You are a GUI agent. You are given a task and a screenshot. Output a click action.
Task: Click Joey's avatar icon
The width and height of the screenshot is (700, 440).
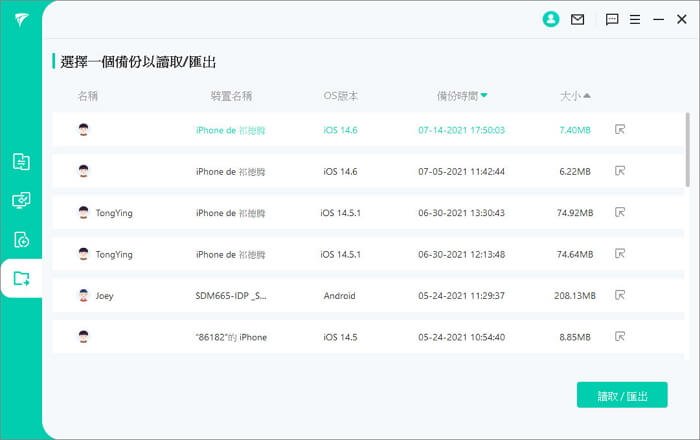click(83, 295)
